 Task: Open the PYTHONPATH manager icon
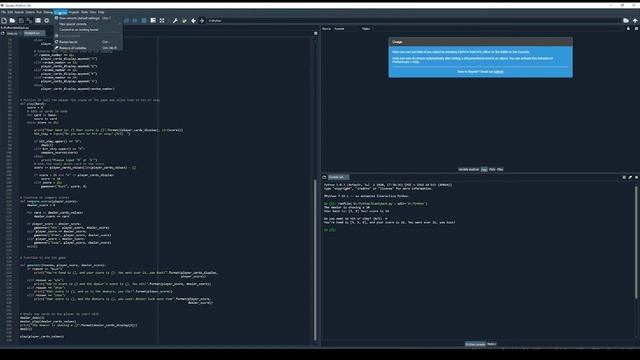tap(184, 20)
